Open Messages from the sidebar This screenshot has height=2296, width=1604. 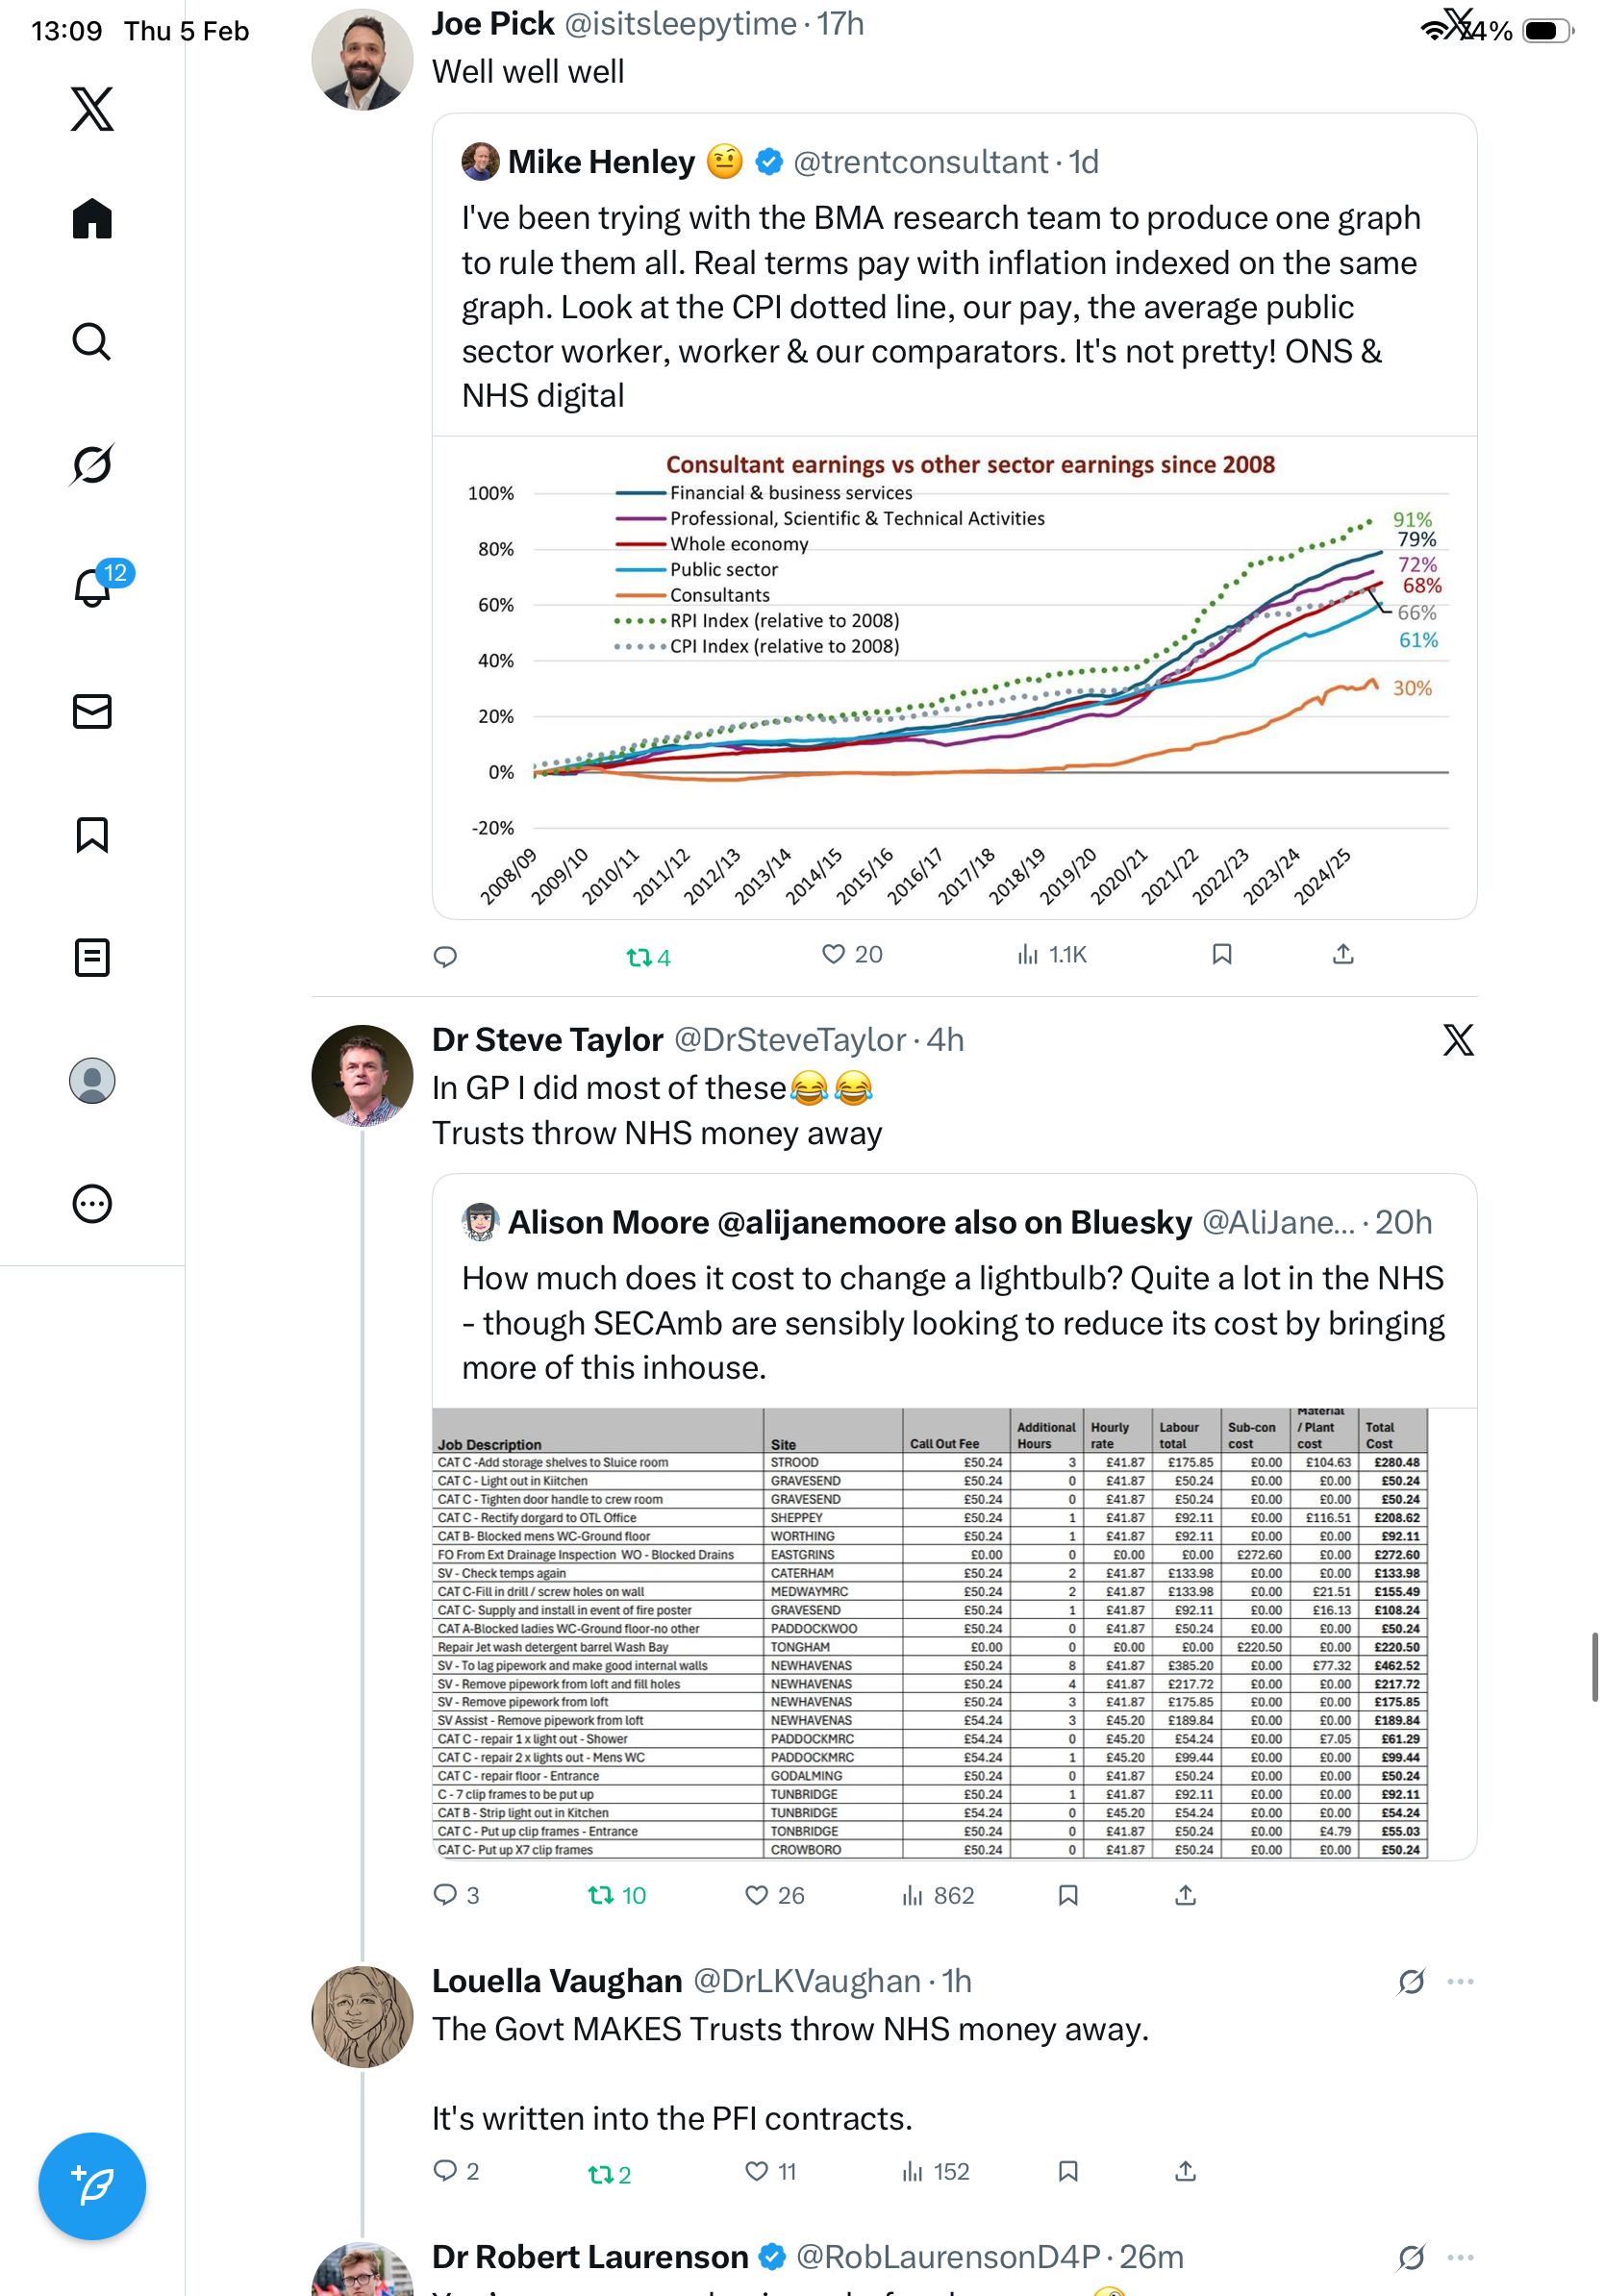pyautogui.click(x=92, y=711)
